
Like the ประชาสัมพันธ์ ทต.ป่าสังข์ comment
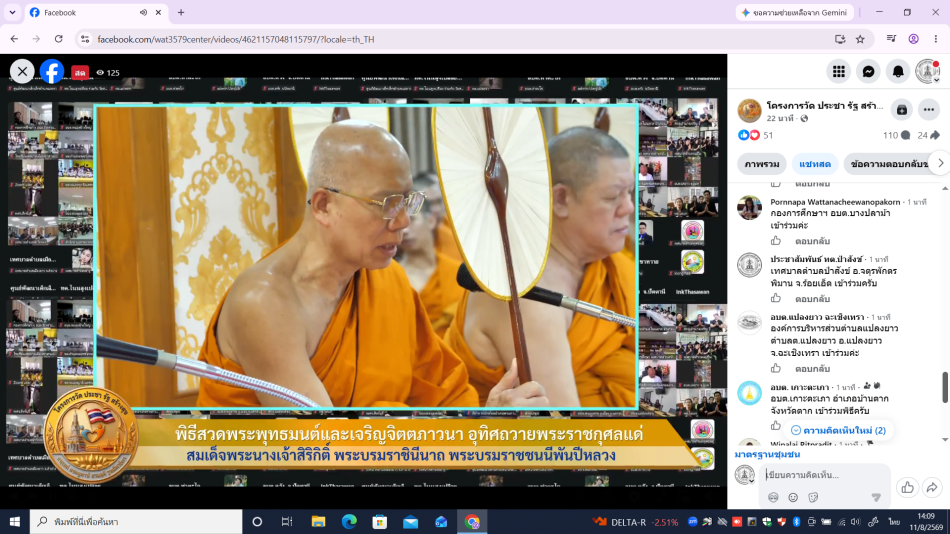776,298
